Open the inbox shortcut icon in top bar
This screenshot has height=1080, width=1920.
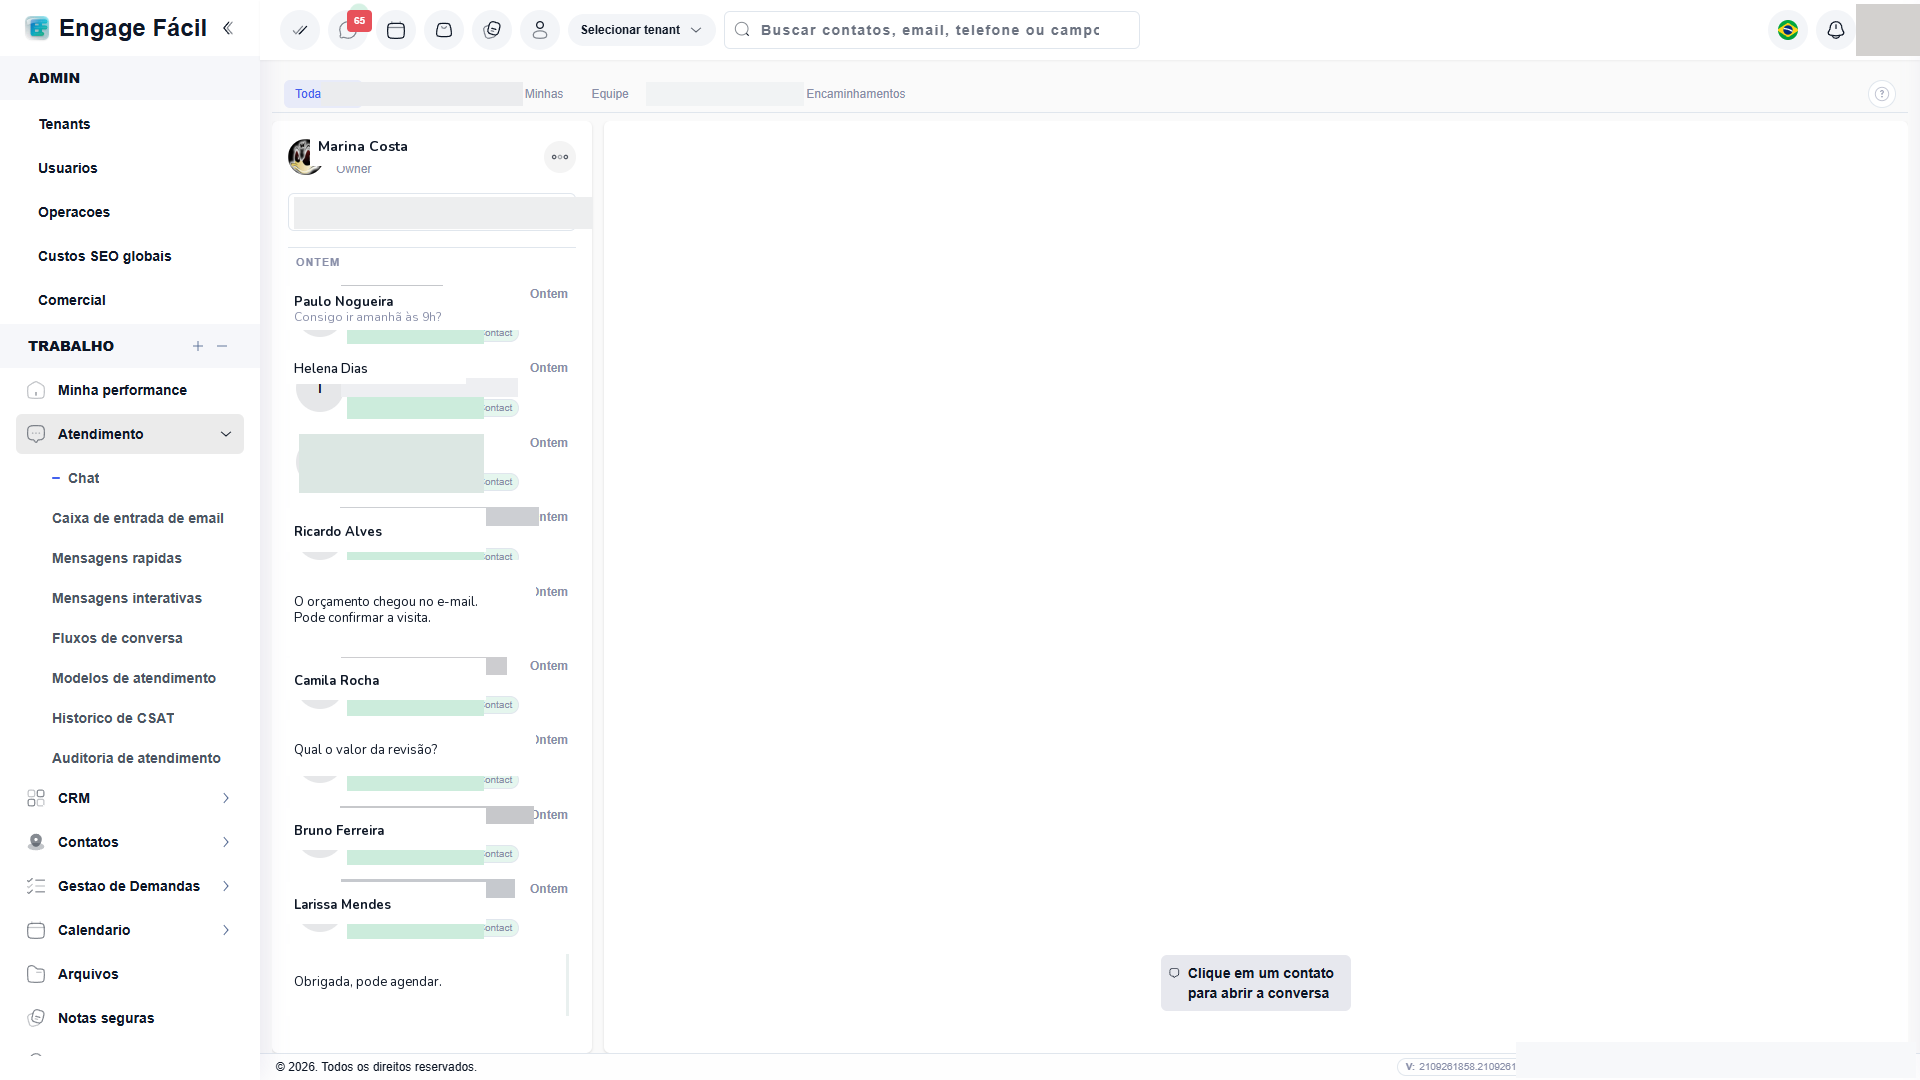click(444, 30)
